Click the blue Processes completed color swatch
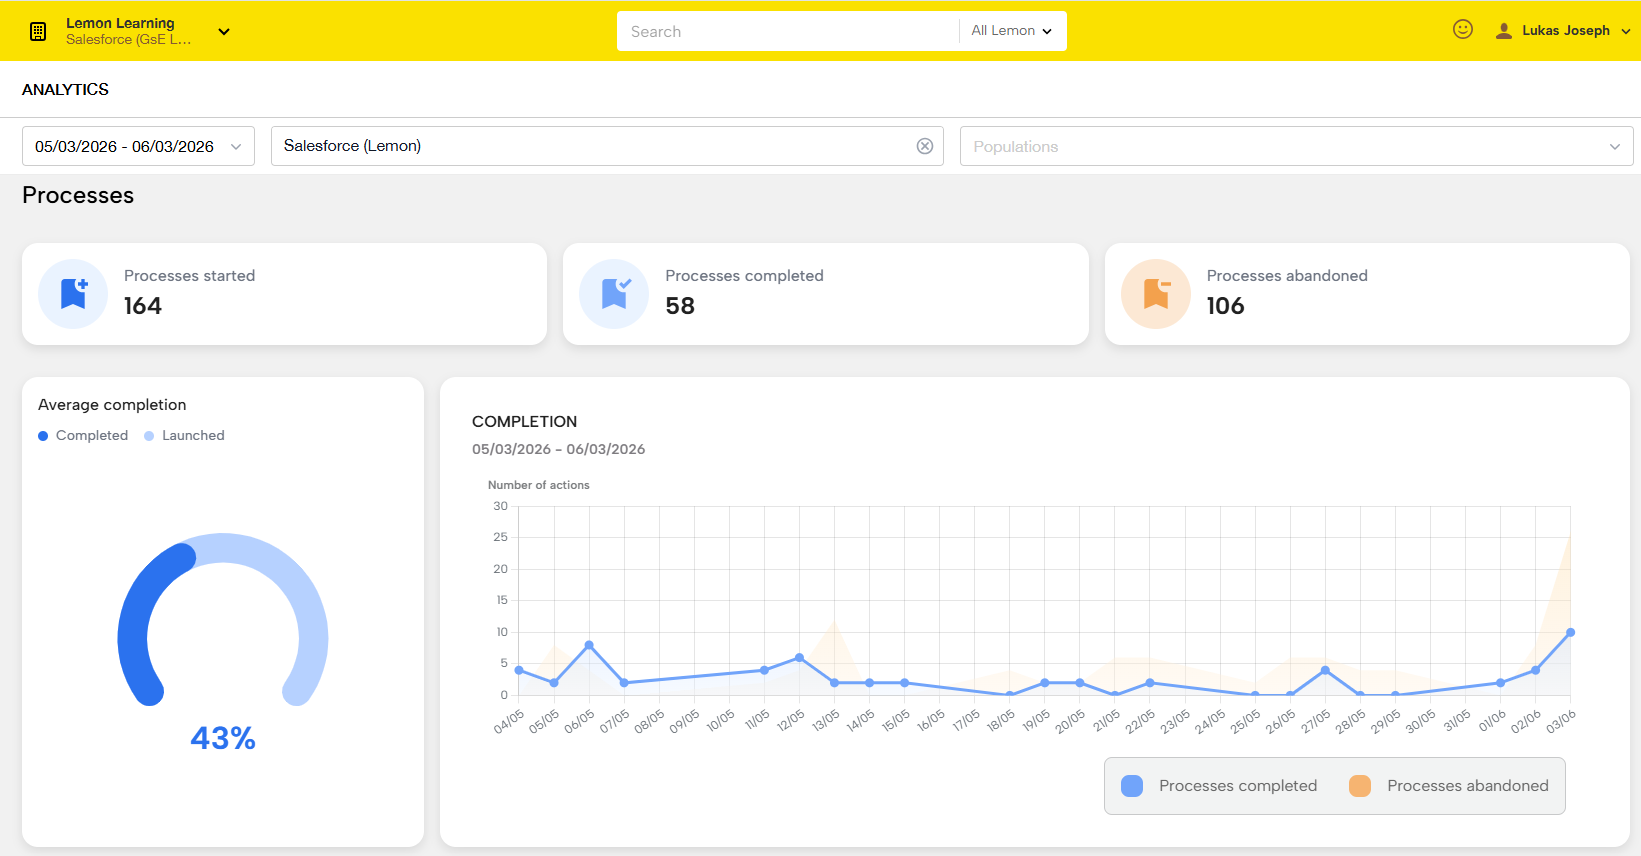Screen dimensions: 1641x856 (x=1132, y=786)
